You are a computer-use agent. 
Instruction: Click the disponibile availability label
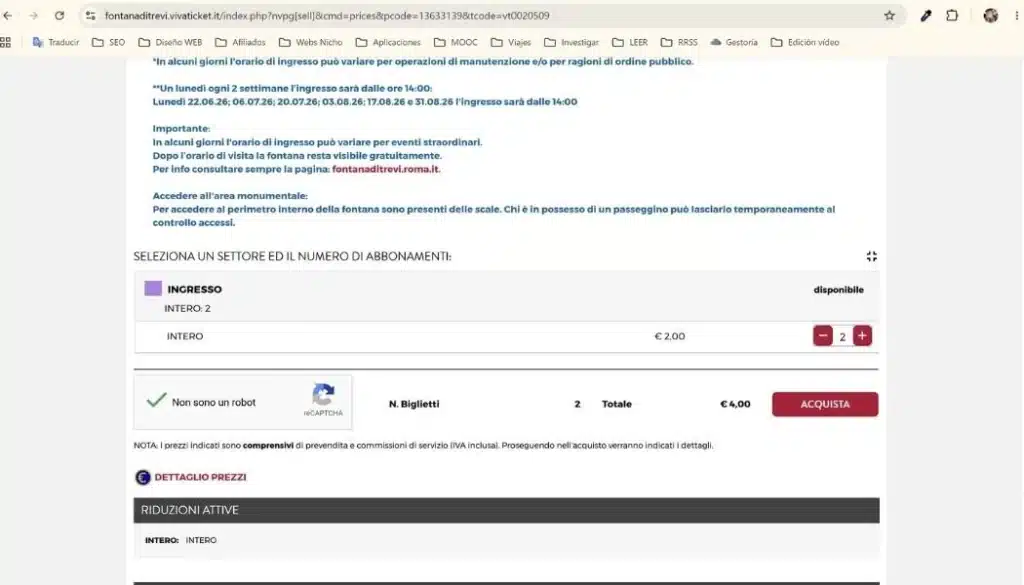coord(839,290)
